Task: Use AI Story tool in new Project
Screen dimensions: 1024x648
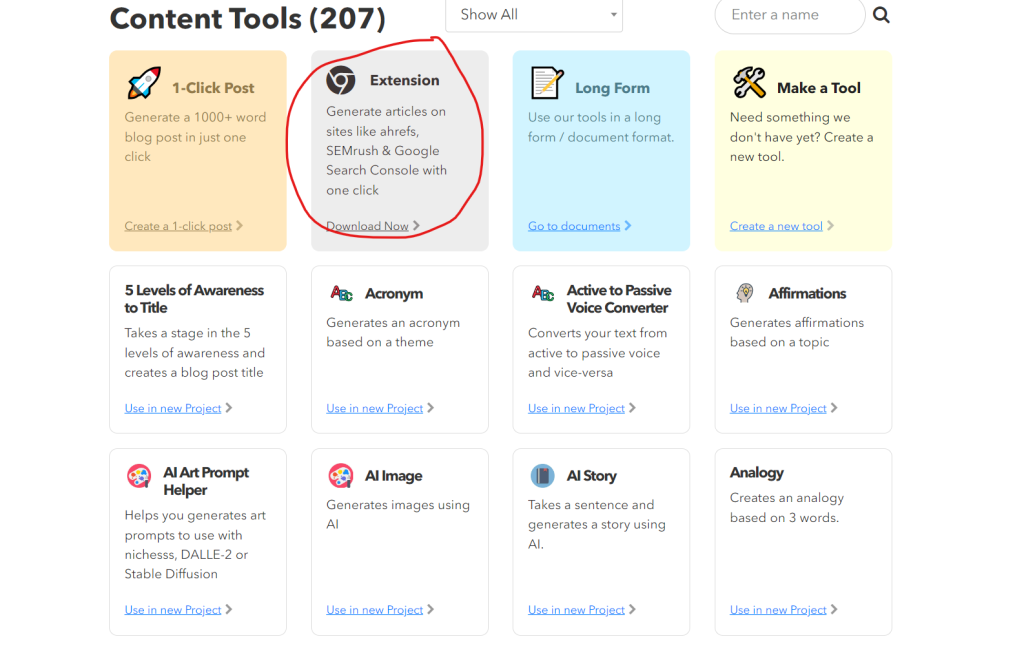Action: (x=576, y=609)
